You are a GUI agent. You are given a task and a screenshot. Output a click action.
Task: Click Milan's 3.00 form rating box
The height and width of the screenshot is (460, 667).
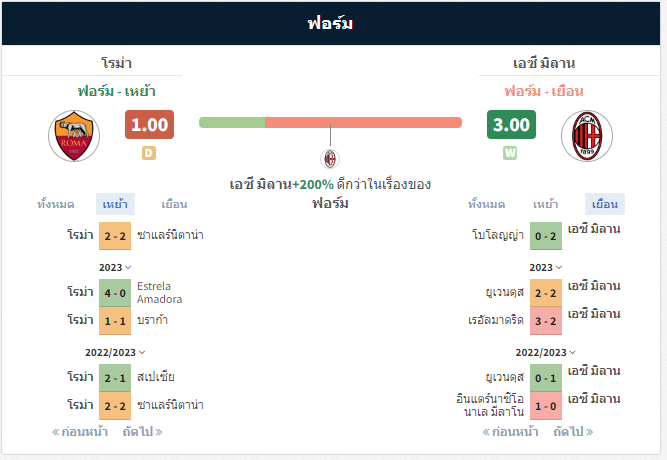pos(511,125)
